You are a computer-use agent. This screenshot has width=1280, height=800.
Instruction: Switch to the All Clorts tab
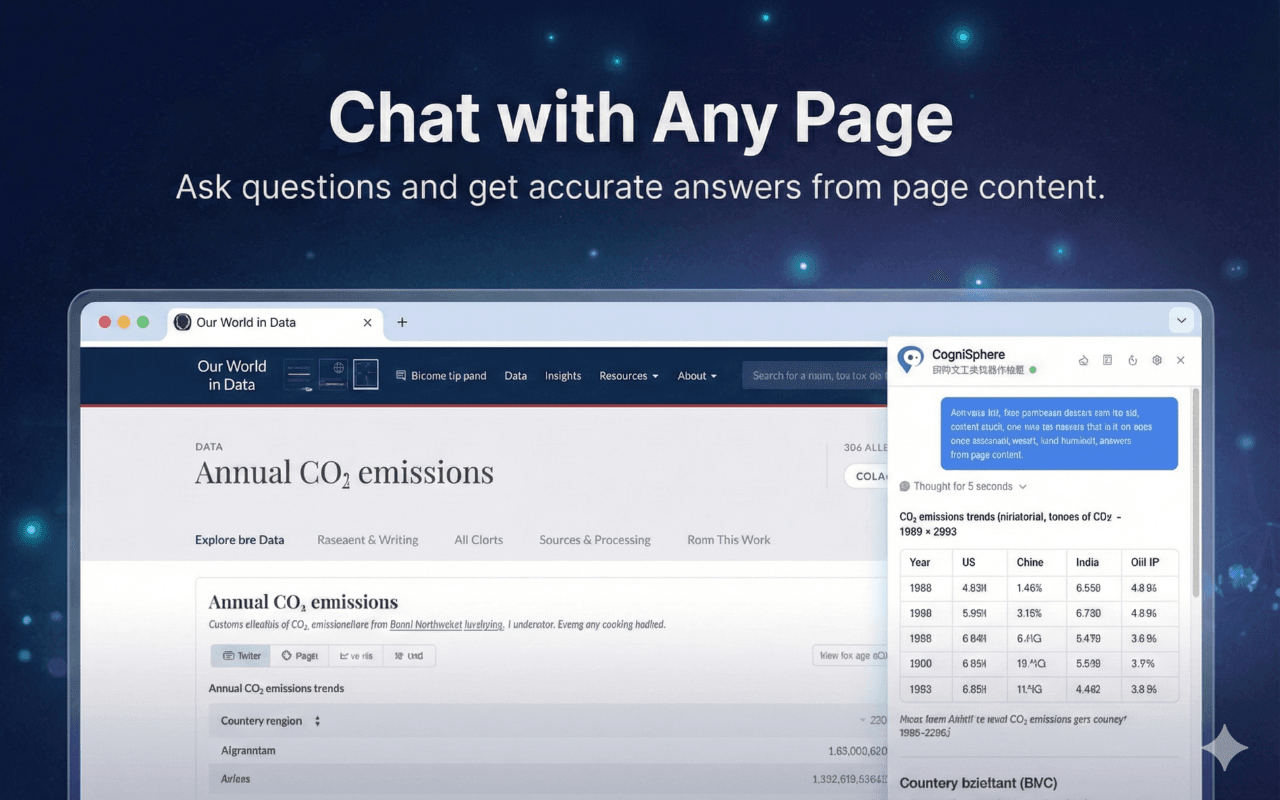[x=478, y=540]
